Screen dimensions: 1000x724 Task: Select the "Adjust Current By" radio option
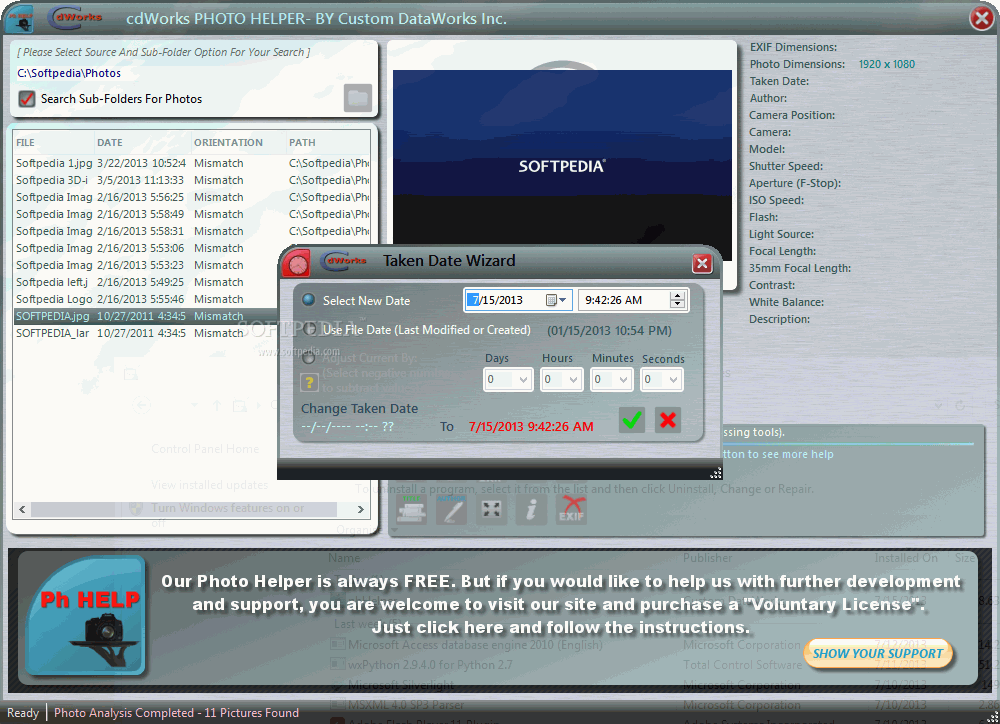309,358
